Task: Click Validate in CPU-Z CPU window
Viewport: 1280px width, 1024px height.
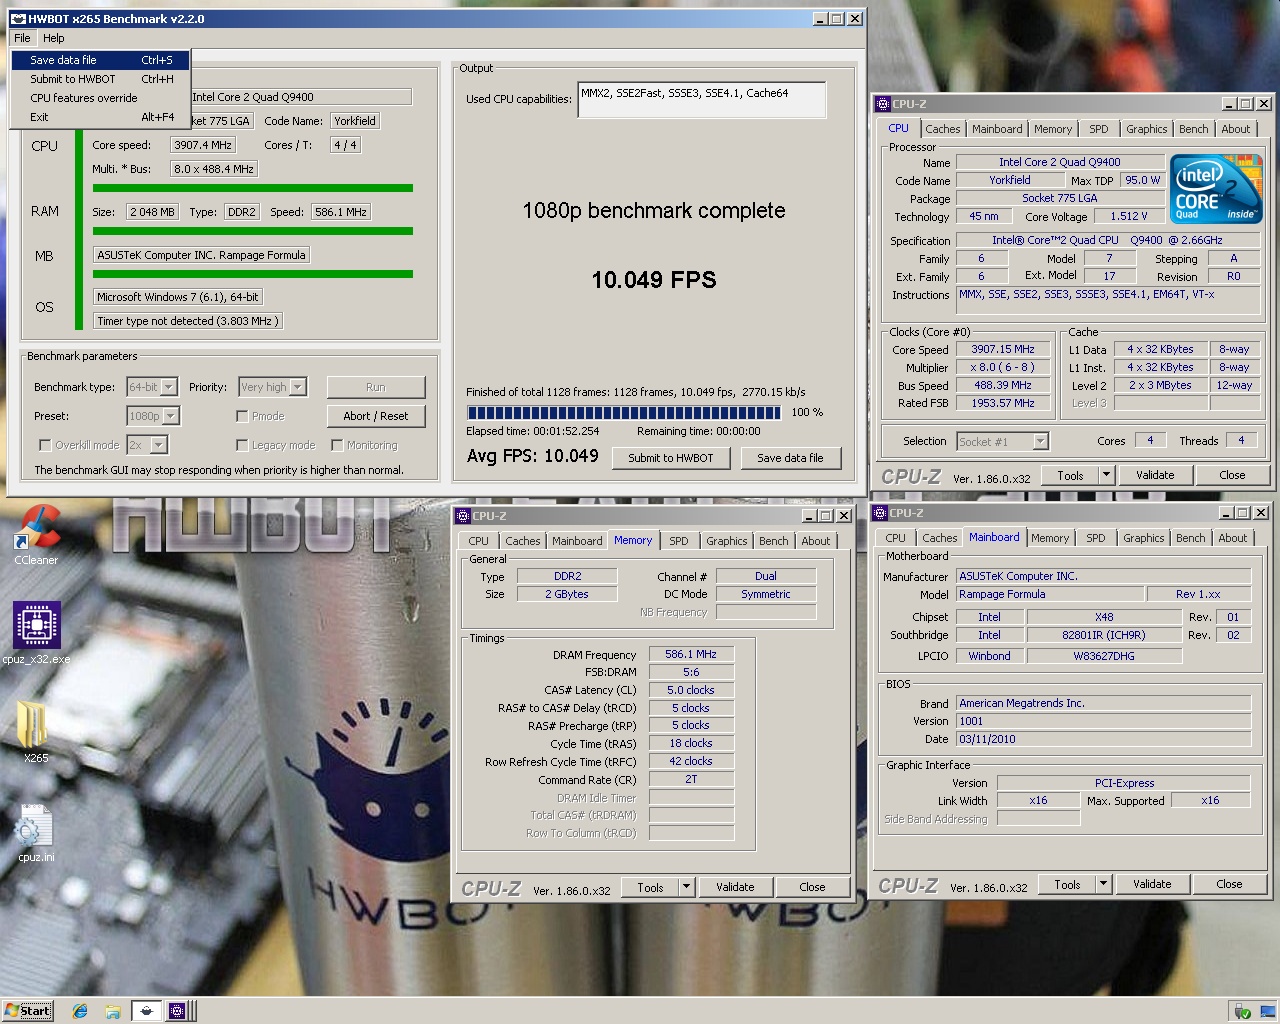Action: point(1155,475)
